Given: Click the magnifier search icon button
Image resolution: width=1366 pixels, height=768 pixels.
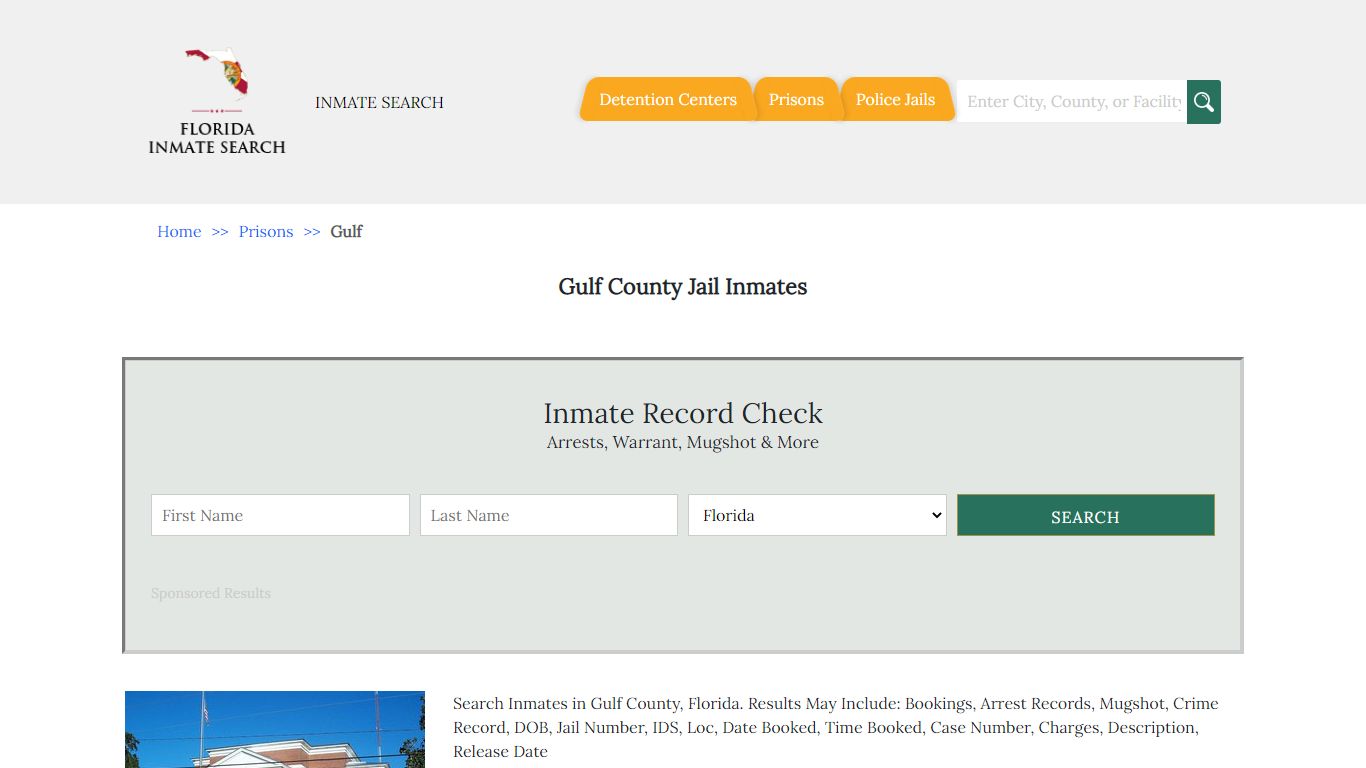Looking at the screenshot, I should point(1204,102).
